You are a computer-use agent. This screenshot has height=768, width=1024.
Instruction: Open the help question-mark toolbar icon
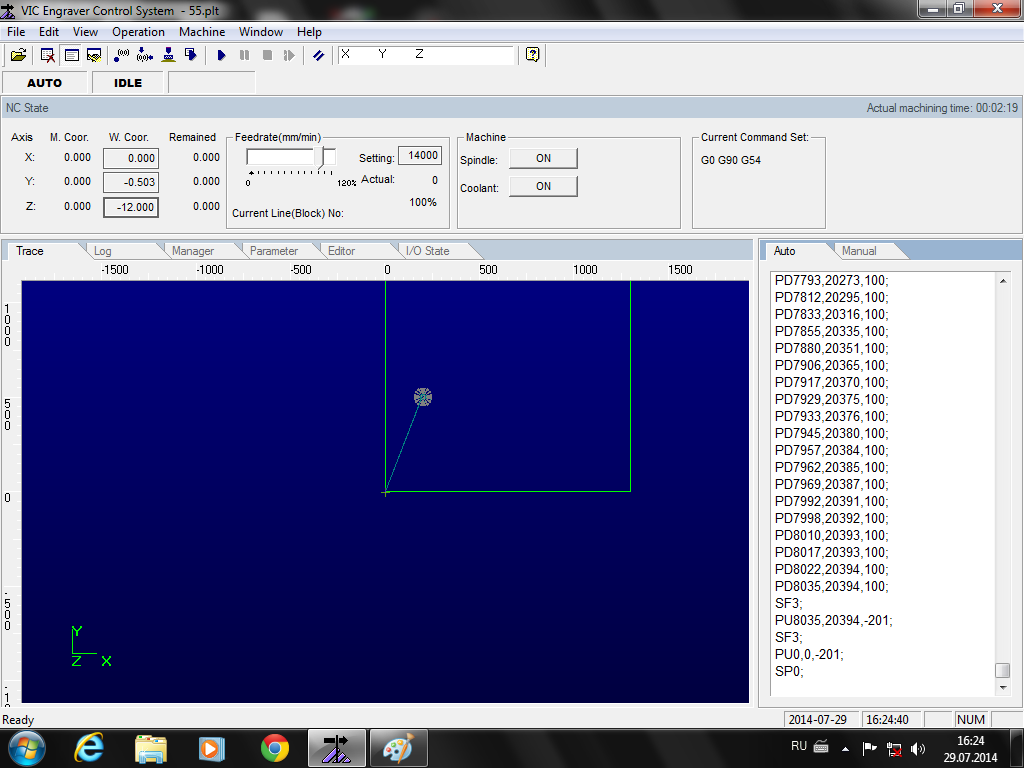(x=533, y=55)
